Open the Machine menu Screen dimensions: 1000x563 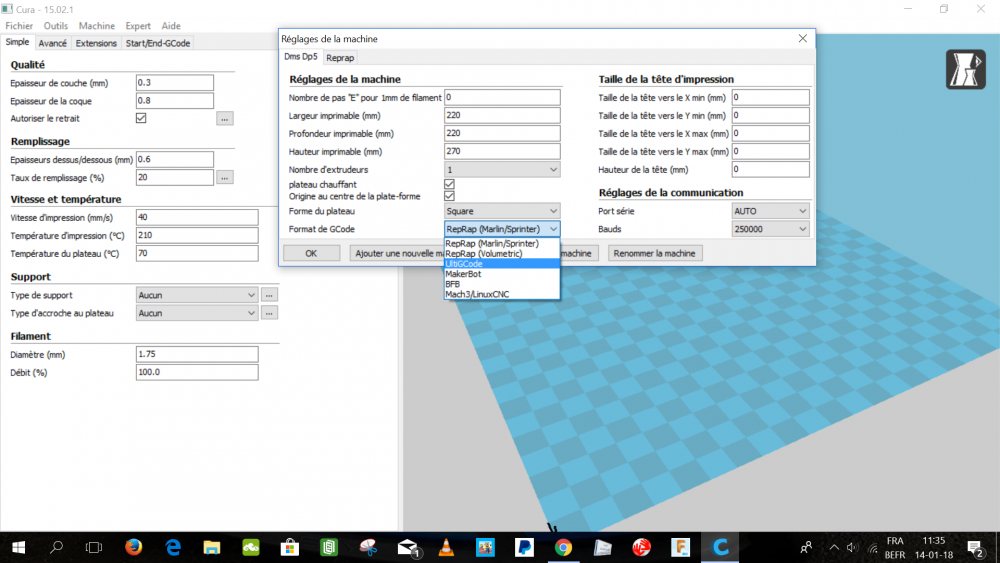97,26
